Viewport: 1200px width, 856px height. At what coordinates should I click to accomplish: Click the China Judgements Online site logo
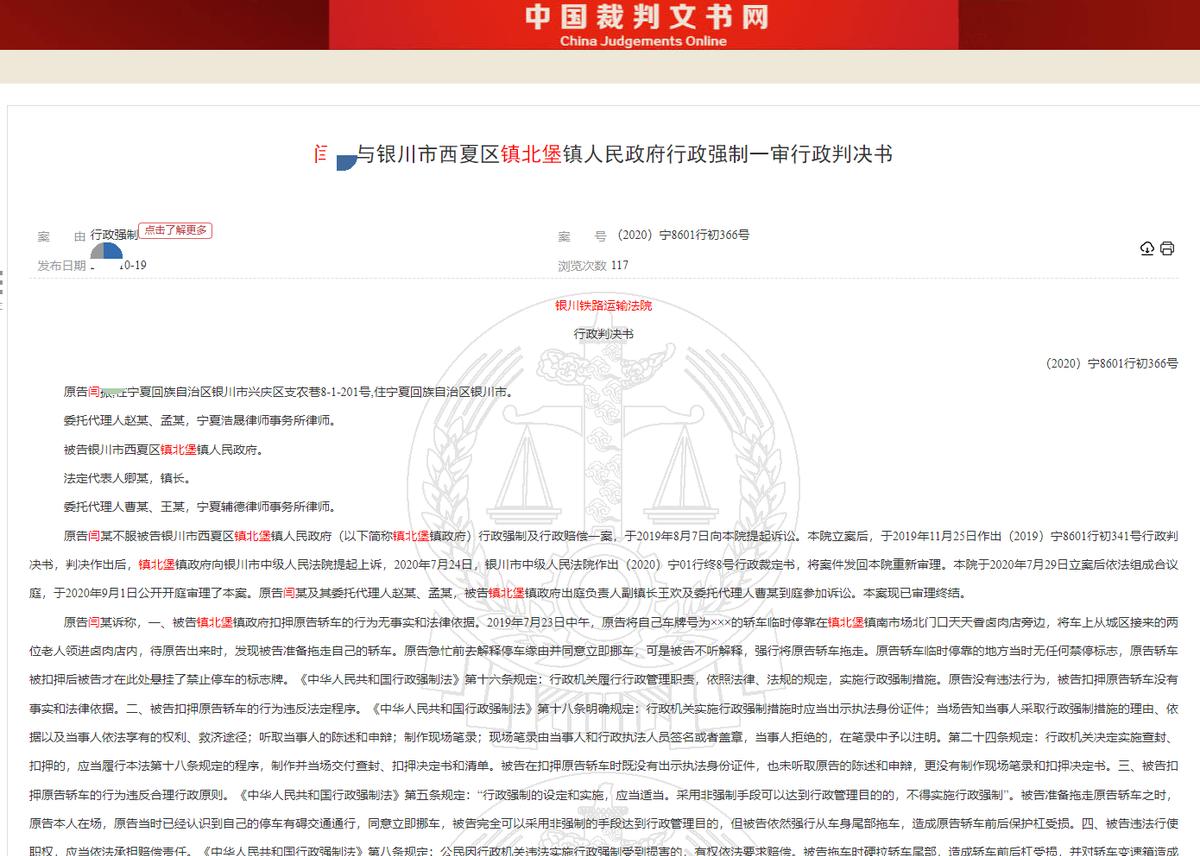point(648,25)
